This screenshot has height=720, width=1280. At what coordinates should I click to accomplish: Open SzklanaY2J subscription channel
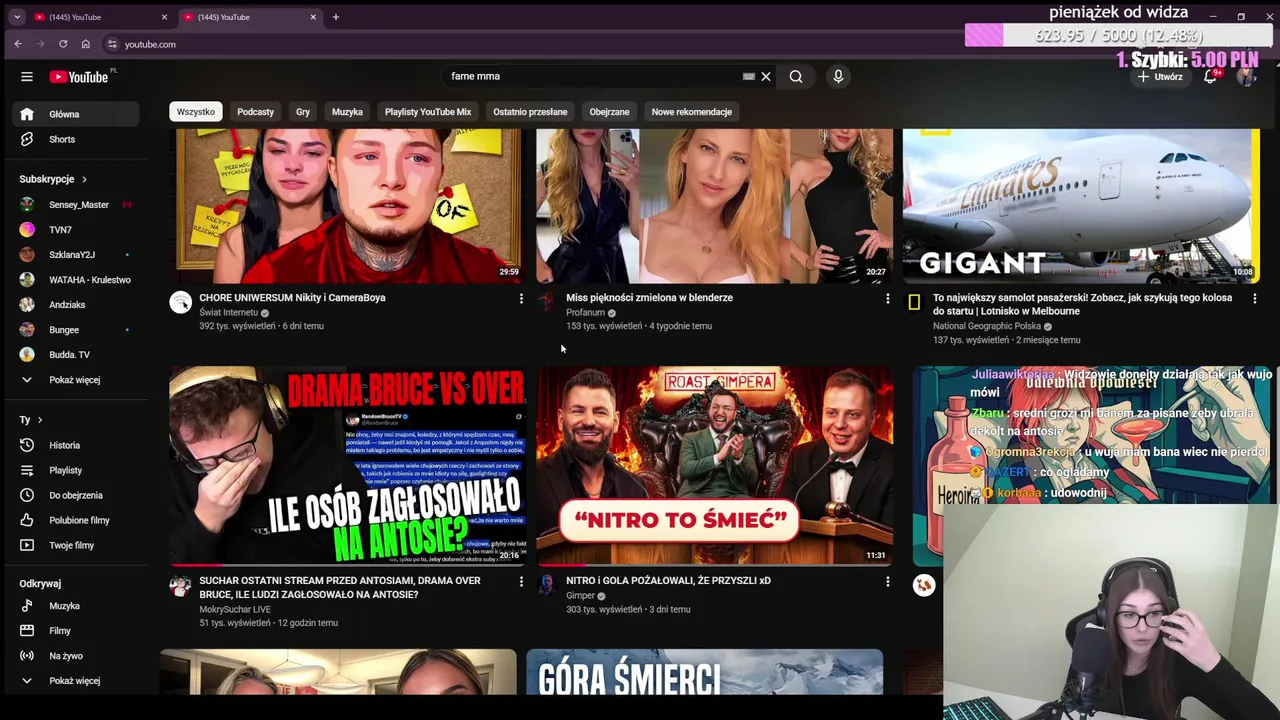point(75,255)
